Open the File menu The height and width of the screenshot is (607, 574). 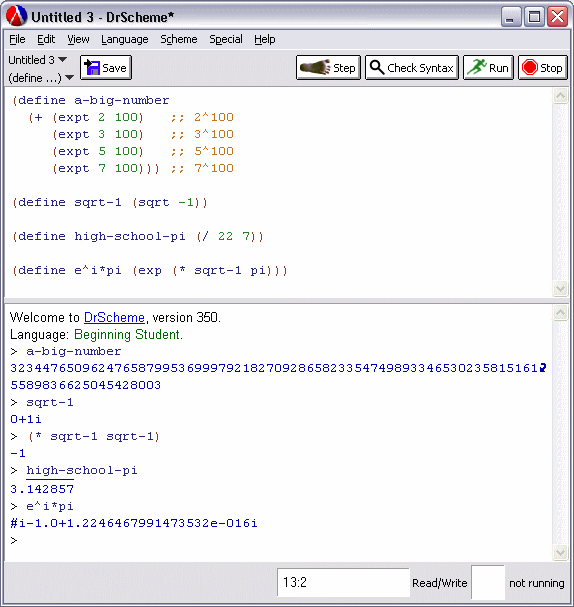tap(17, 39)
